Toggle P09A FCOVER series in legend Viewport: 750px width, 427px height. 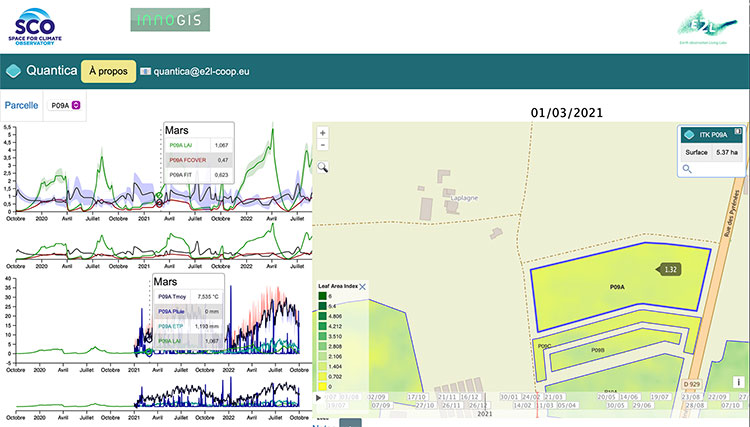[x=190, y=160]
